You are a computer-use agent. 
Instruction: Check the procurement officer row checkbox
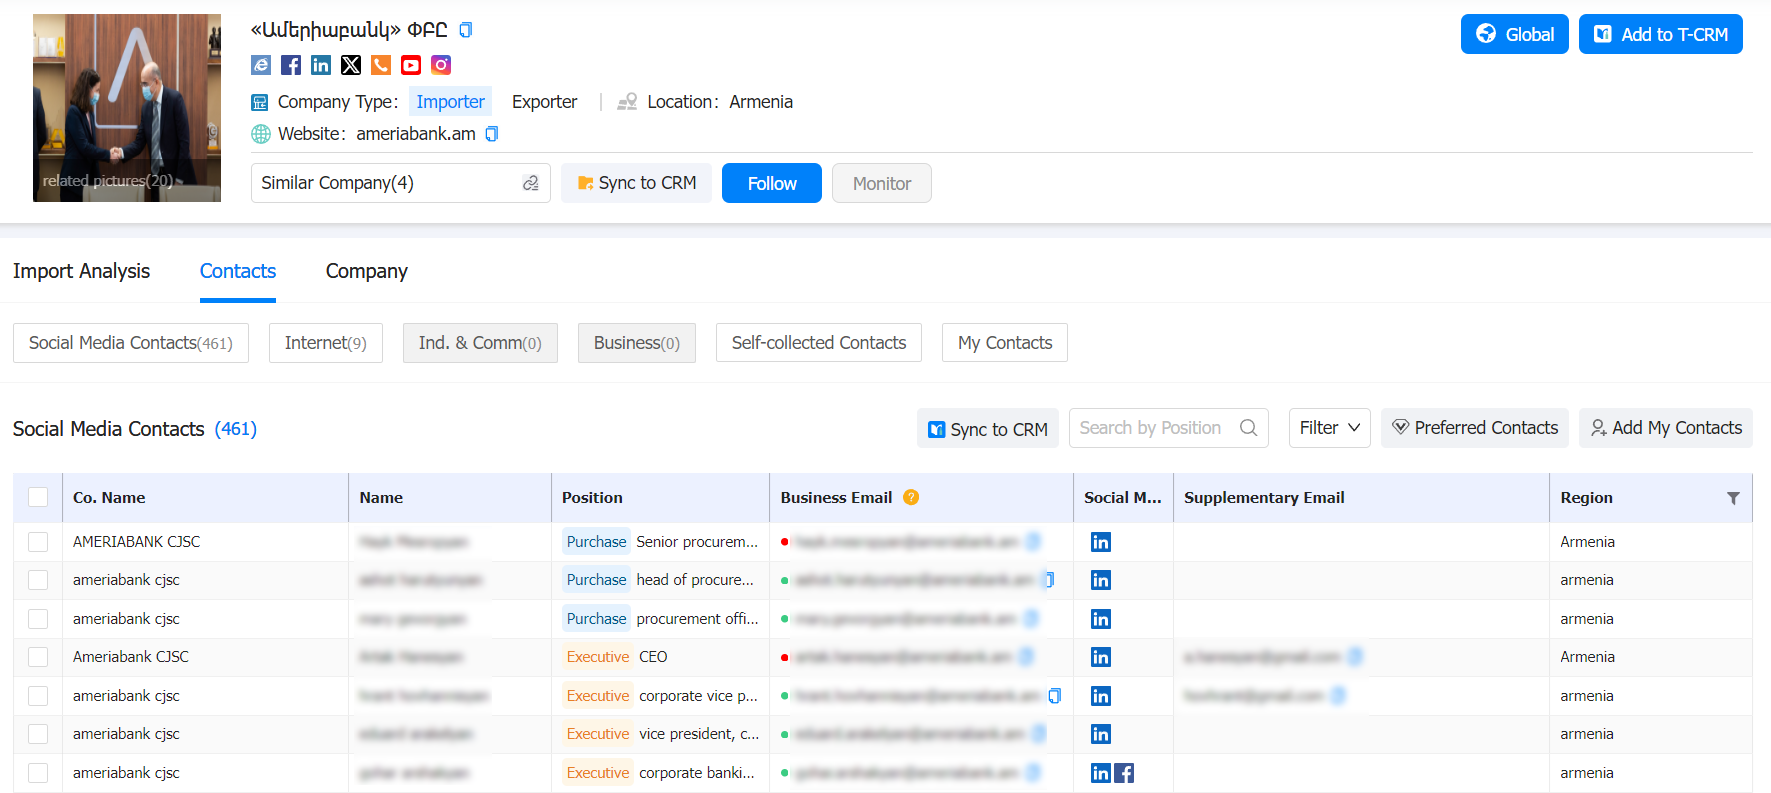point(38,619)
